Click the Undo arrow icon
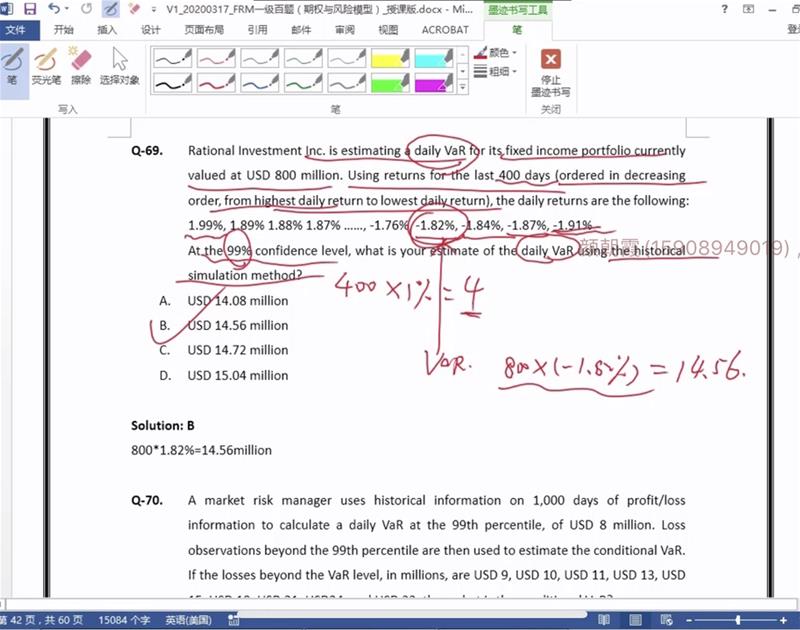 [x=54, y=9]
